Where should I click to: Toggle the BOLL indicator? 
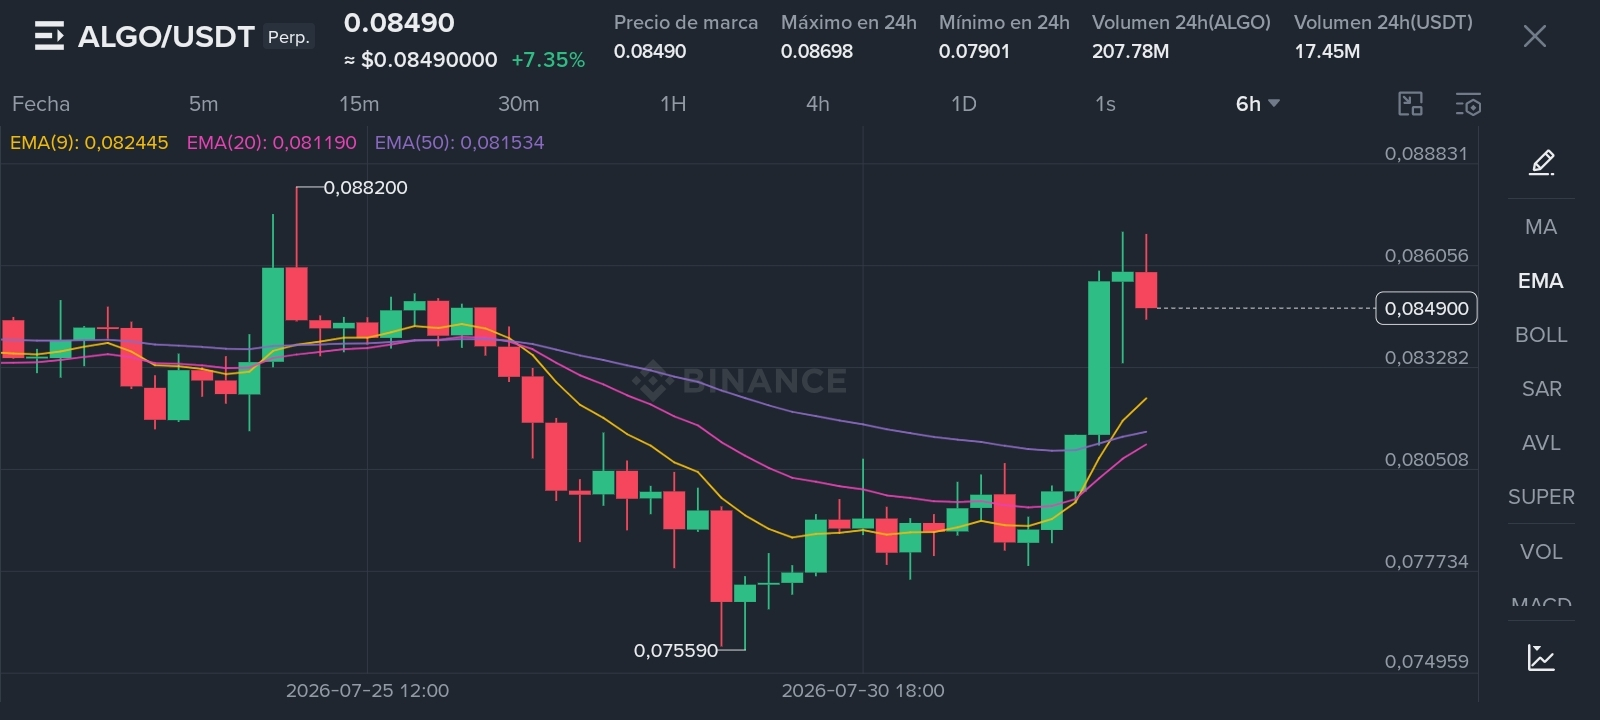pos(1541,335)
